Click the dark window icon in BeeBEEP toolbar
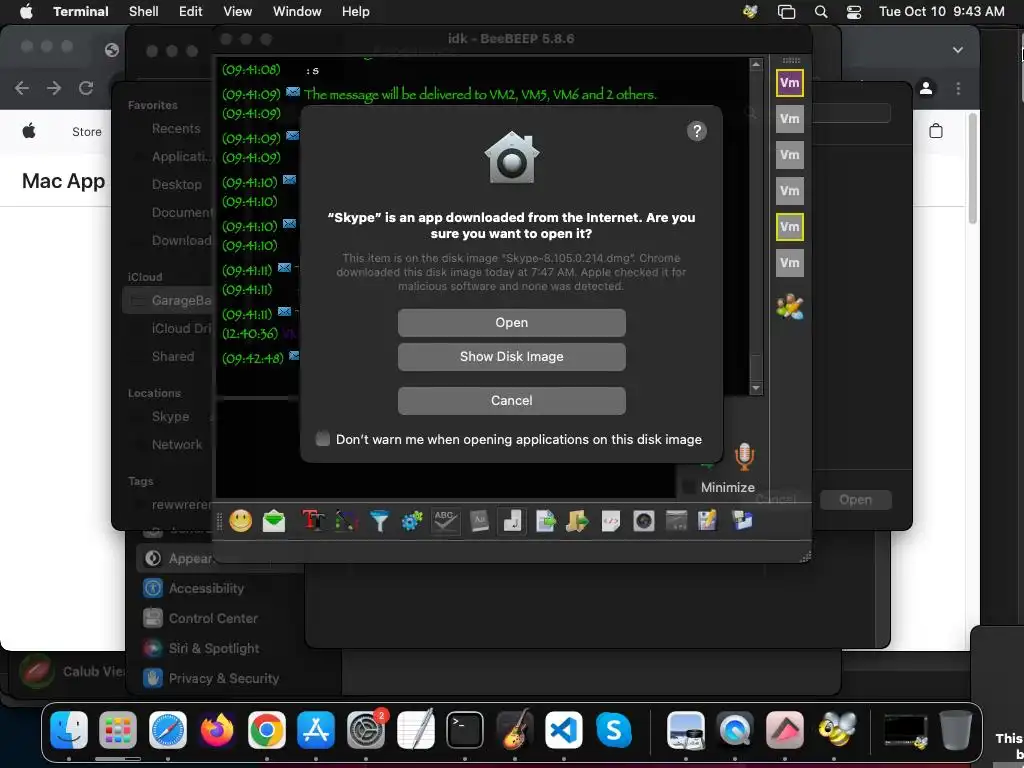This screenshot has height=768, width=1024. [677, 520]
